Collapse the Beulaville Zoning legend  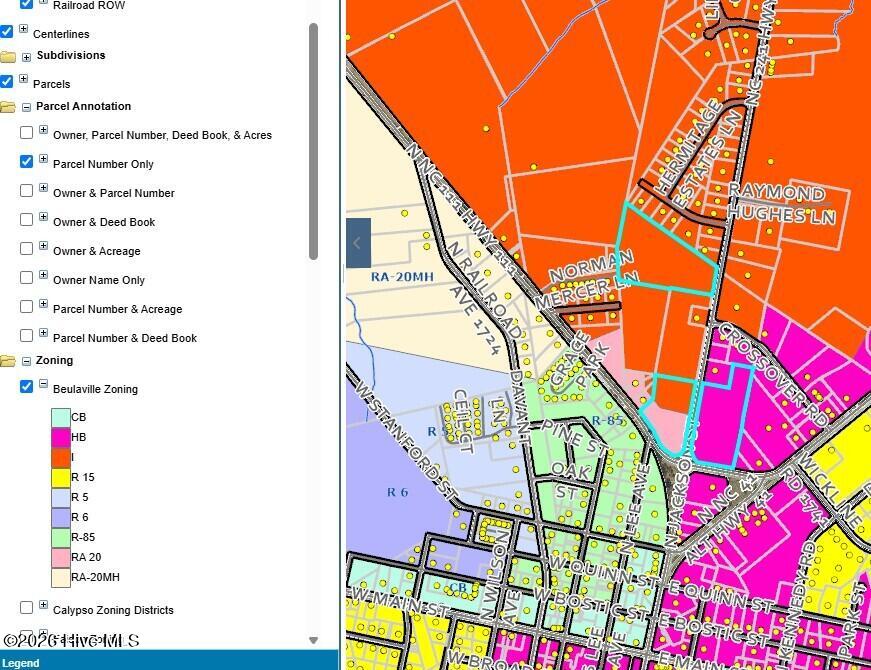(x=43, y=383)
